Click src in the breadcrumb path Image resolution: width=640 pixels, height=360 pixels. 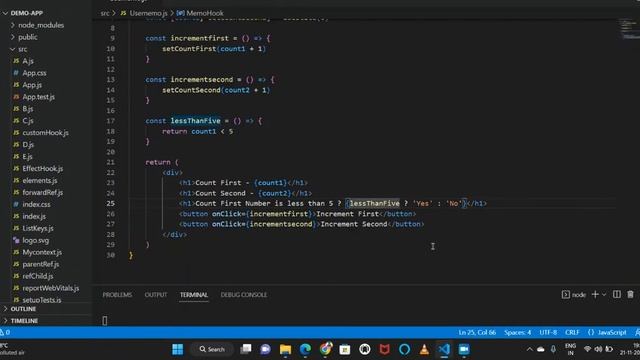point(105,13)
